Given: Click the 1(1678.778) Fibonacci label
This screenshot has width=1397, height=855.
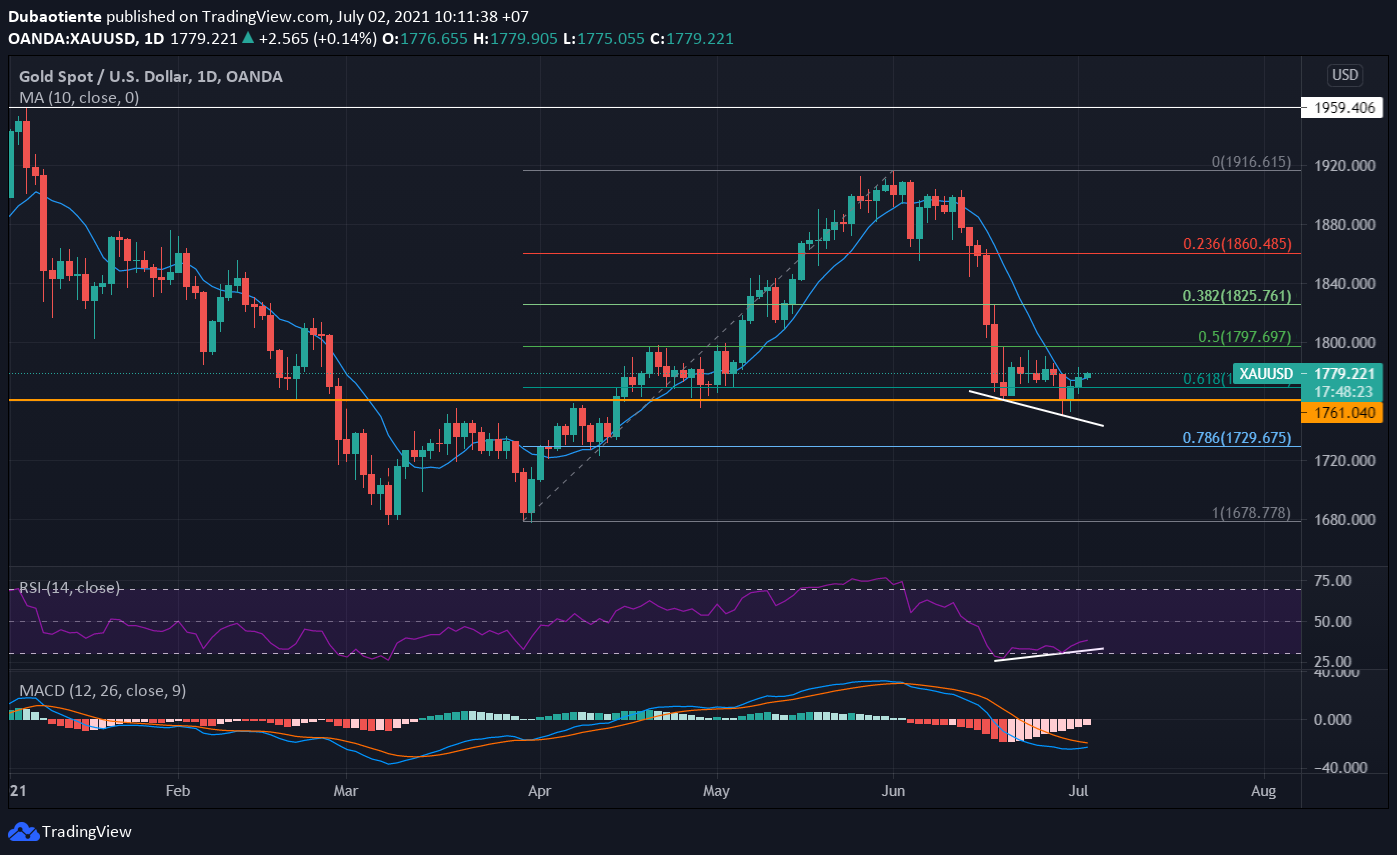Looking at the screenshot, I should coord(1251,512).
